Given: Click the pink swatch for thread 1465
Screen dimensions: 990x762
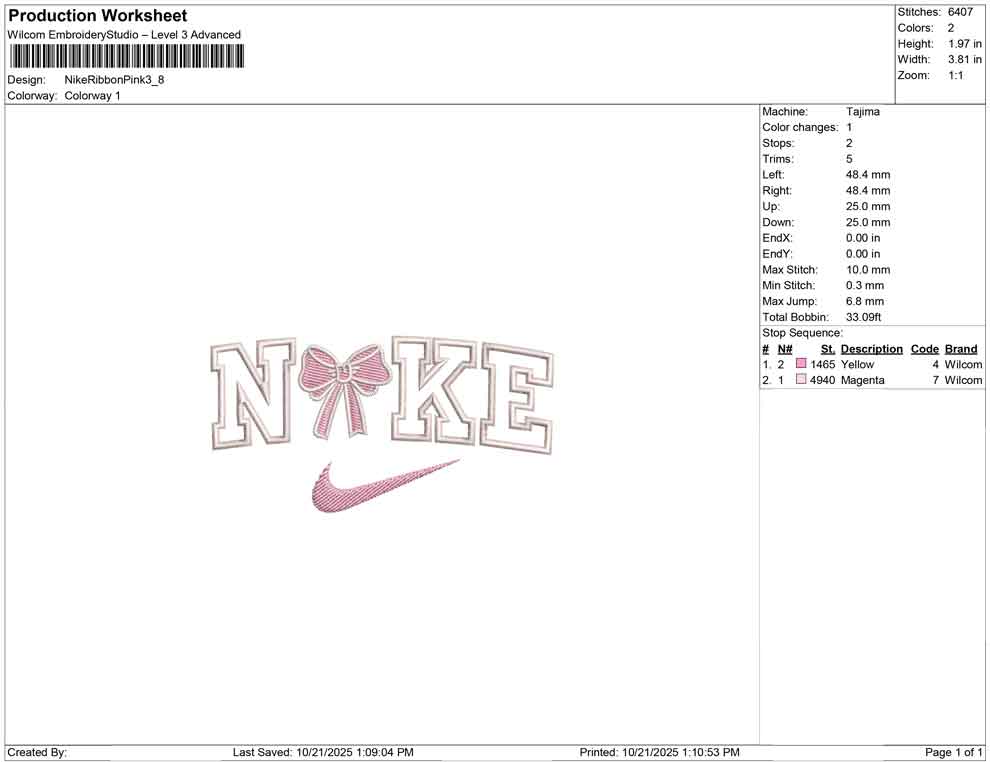Looking at the screenshot, I should pyautogui.click(x=801, y=364).
